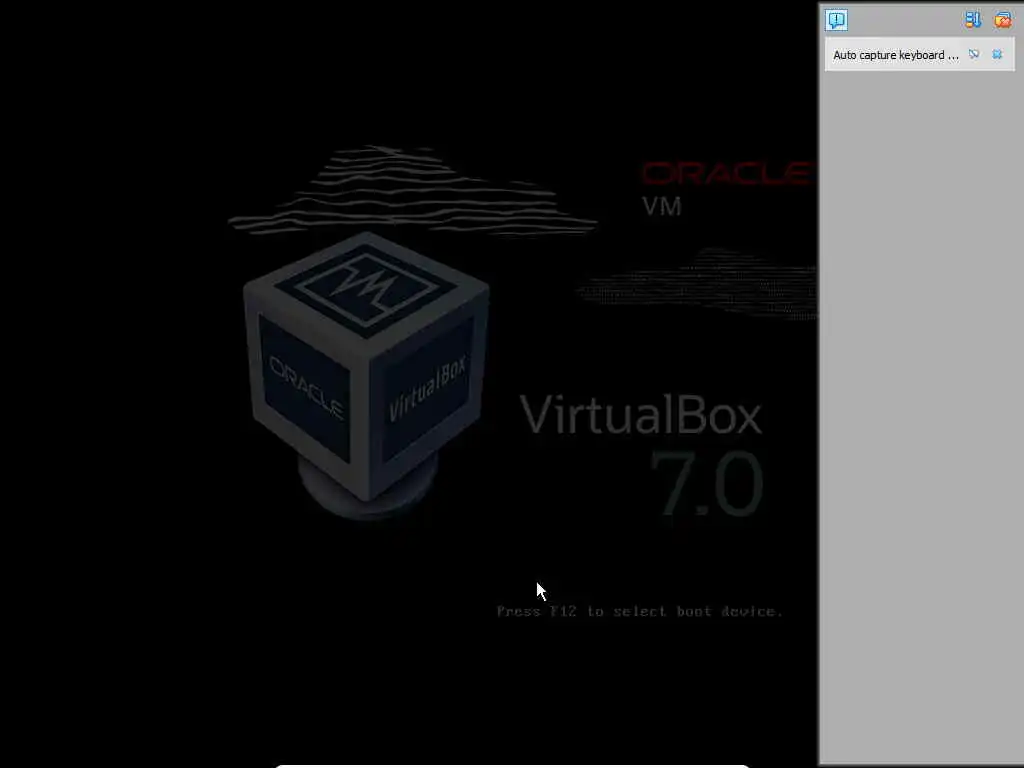Click the disable-message icon beside Auto capture keyboard
Viewport: 1024px width, 768px height.
tap(974, 54)
